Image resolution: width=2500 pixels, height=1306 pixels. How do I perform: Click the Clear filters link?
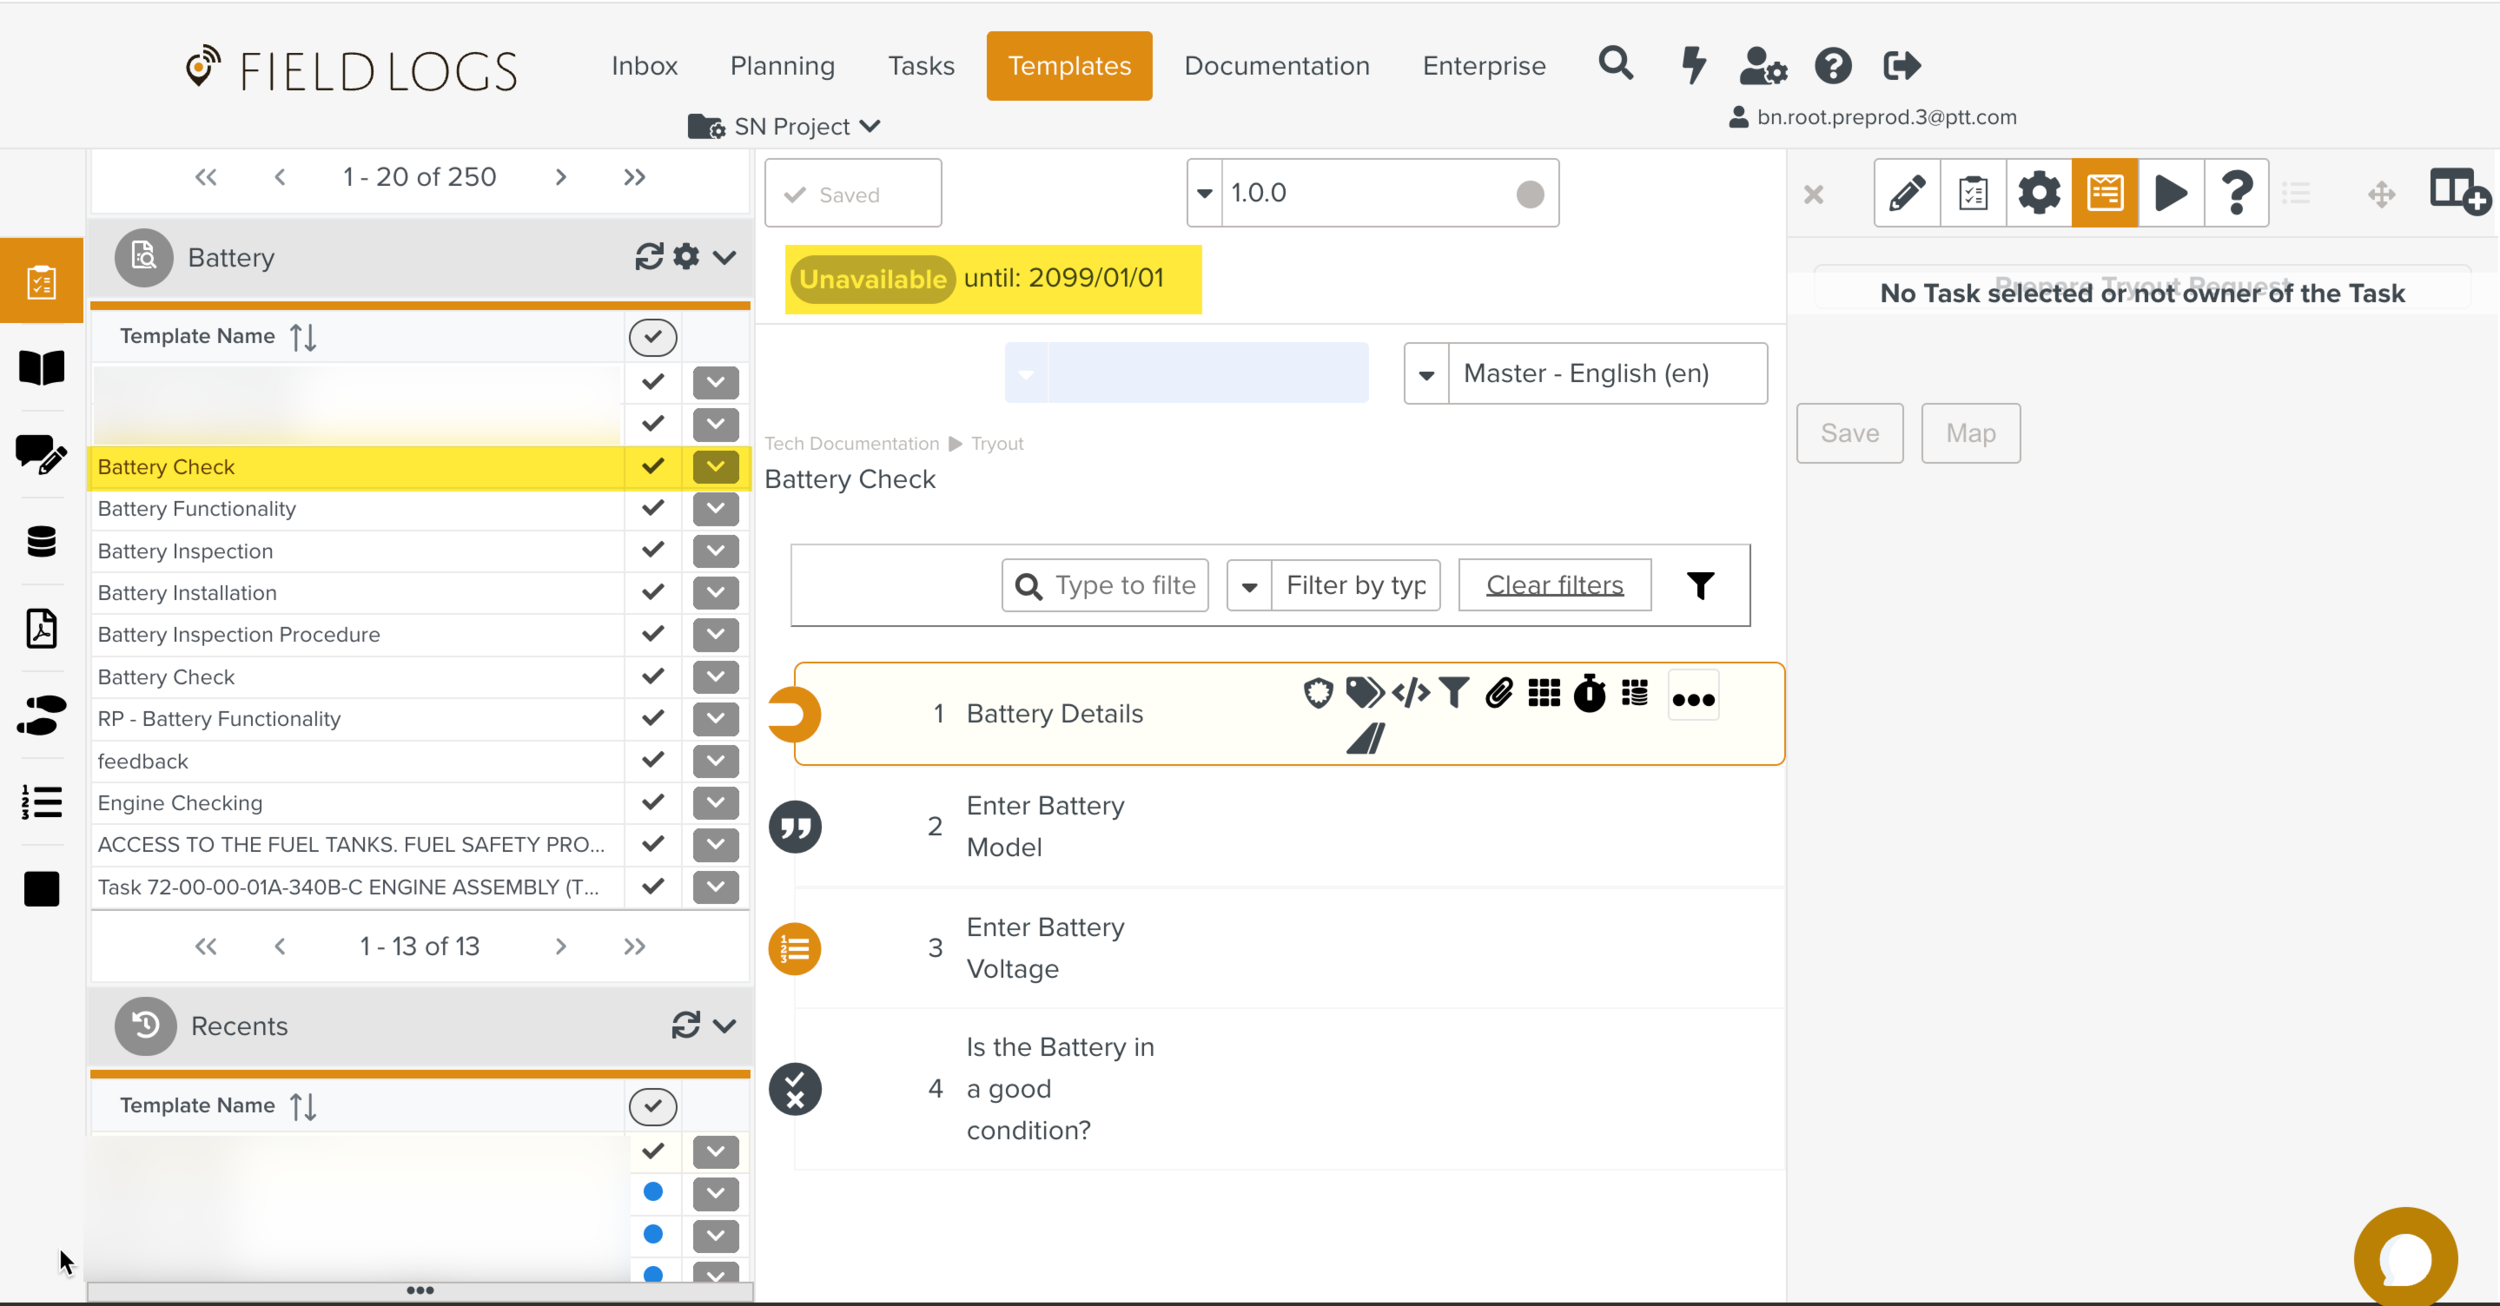[x=1554, y=585]
